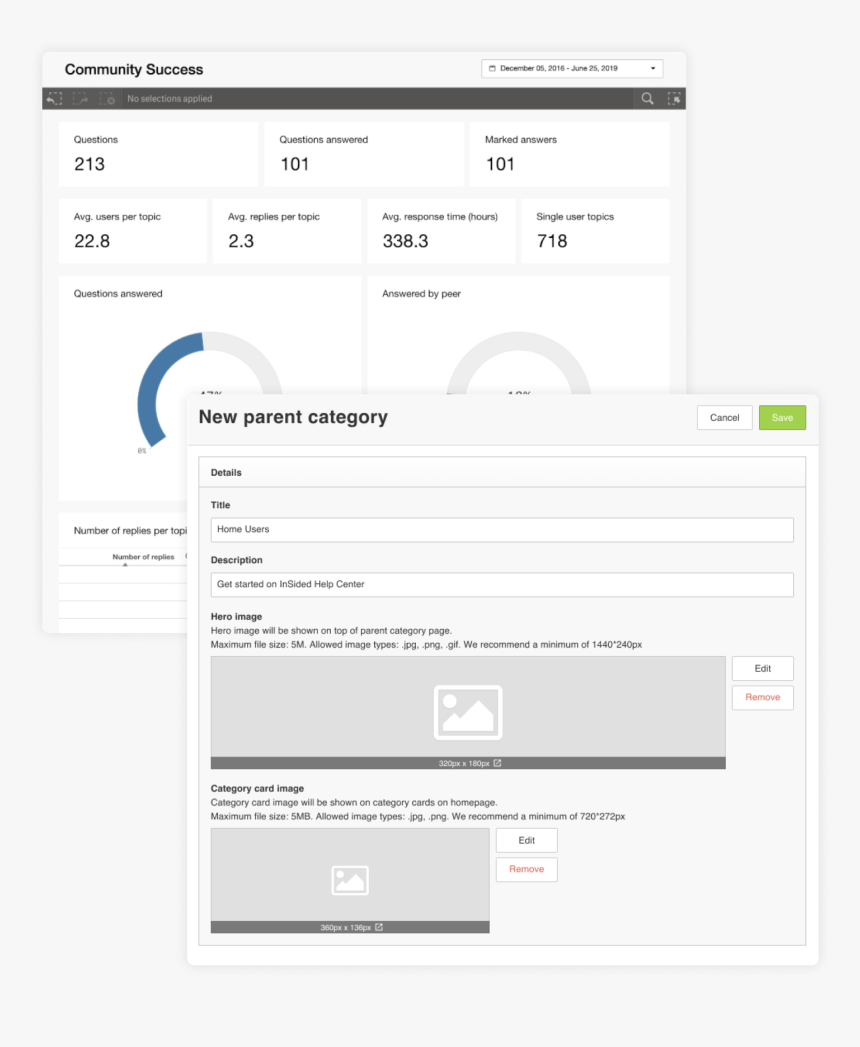Click the export icon at the toolbar's right end
The width and height of the screenshot is (860, 1047).
674,98
